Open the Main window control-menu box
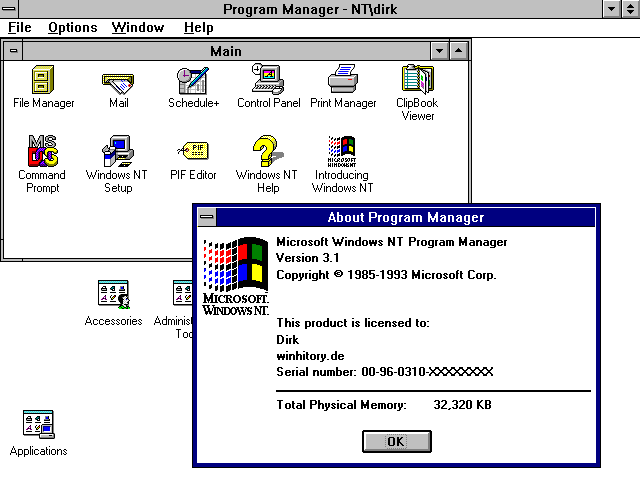640x480 pixels. click(13, 51)
